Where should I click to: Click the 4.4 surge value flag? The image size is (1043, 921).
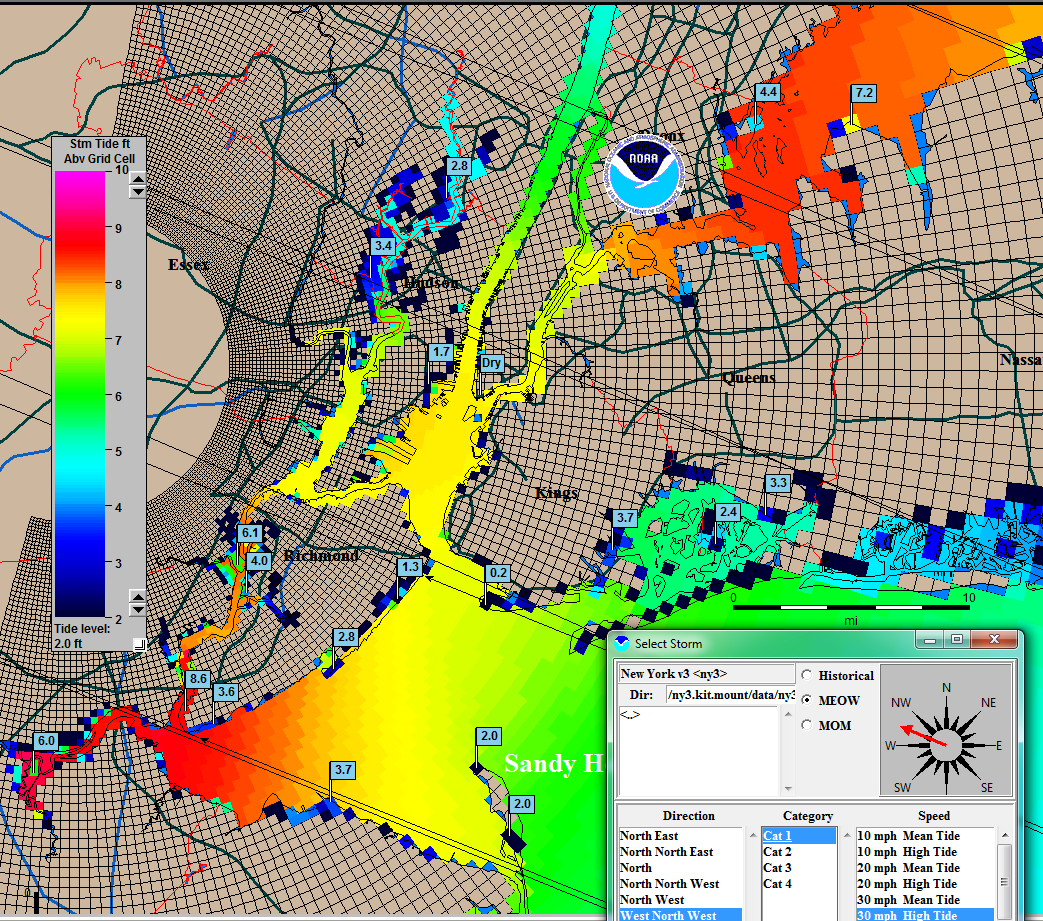pyautogui.click(x=768, y=92)
